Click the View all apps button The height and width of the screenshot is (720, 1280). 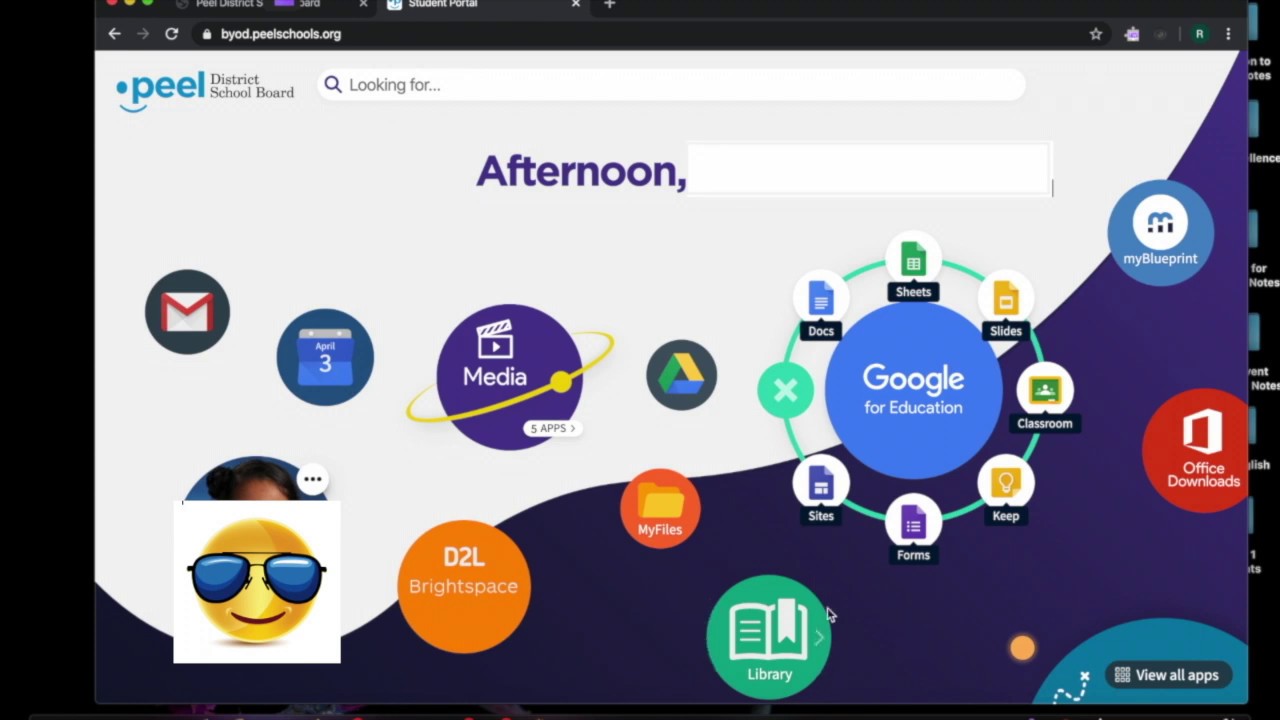coord(1167,675)
